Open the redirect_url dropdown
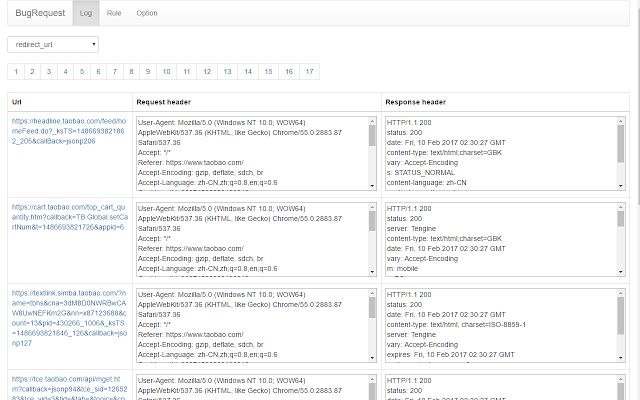Image resolution: width=640 pixels, height=400 pixels. tap(53, 45)
